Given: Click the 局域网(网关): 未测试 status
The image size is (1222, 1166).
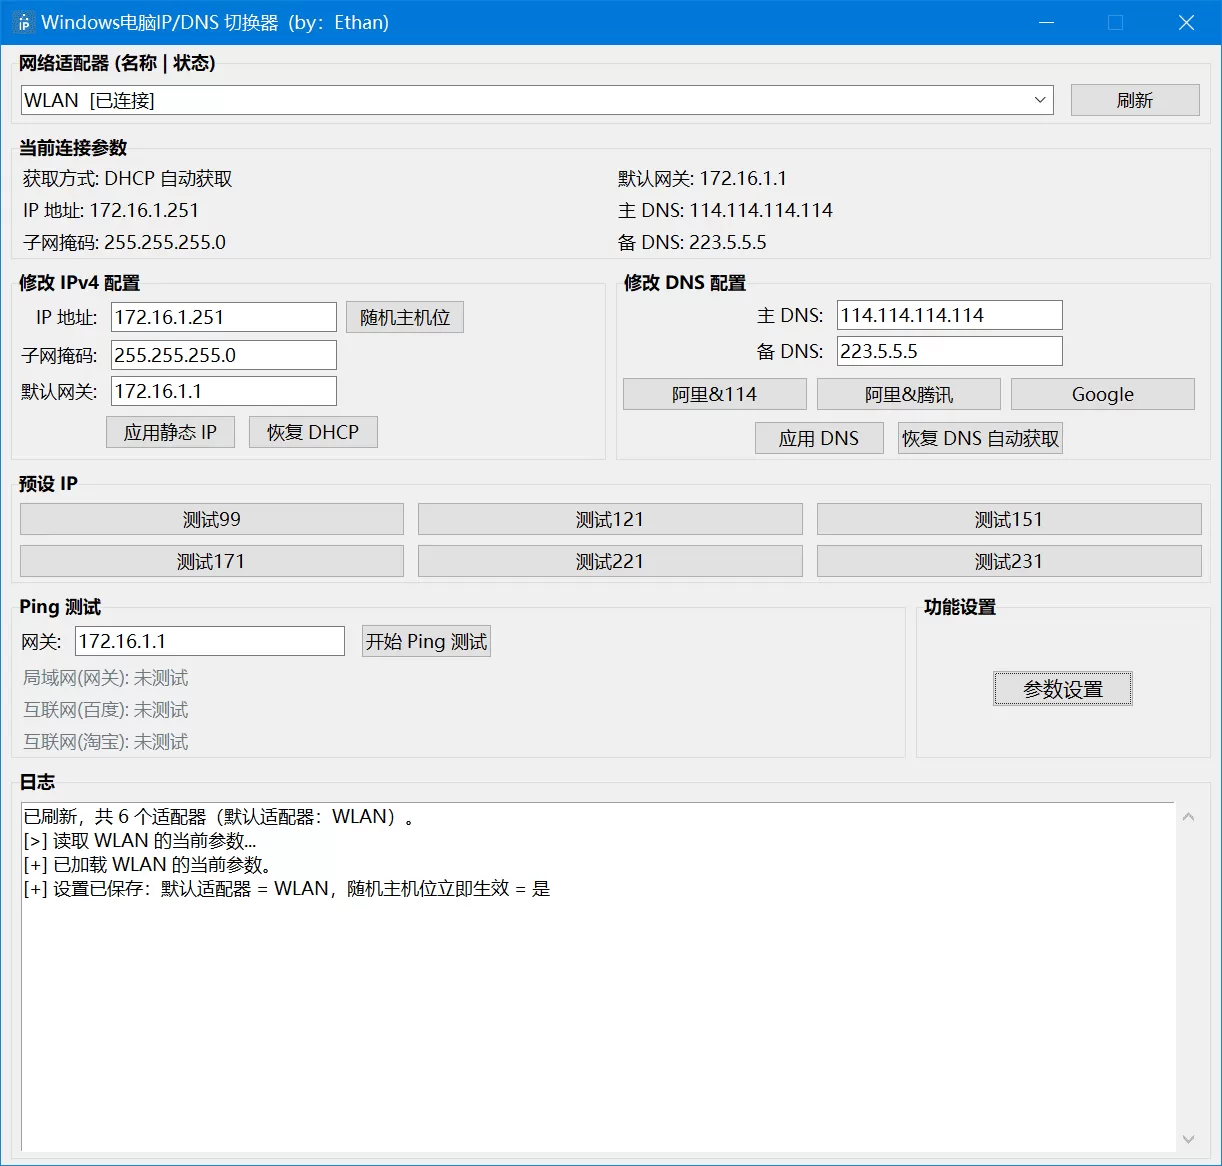Looking at the screenshot, I should [106, 678].
